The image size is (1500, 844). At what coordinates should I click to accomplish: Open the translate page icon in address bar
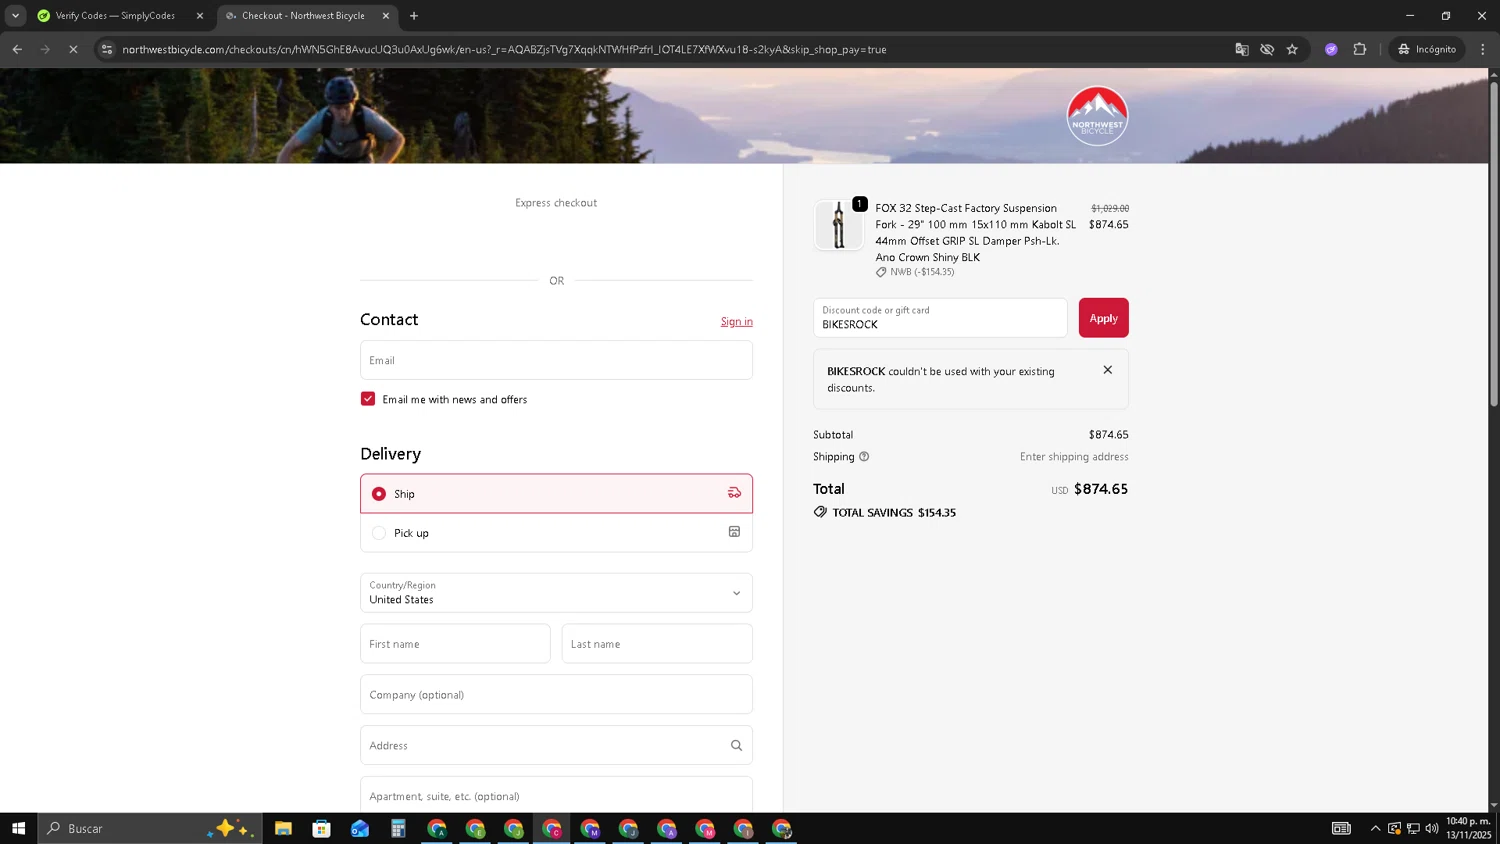[x=1242, y=49]
